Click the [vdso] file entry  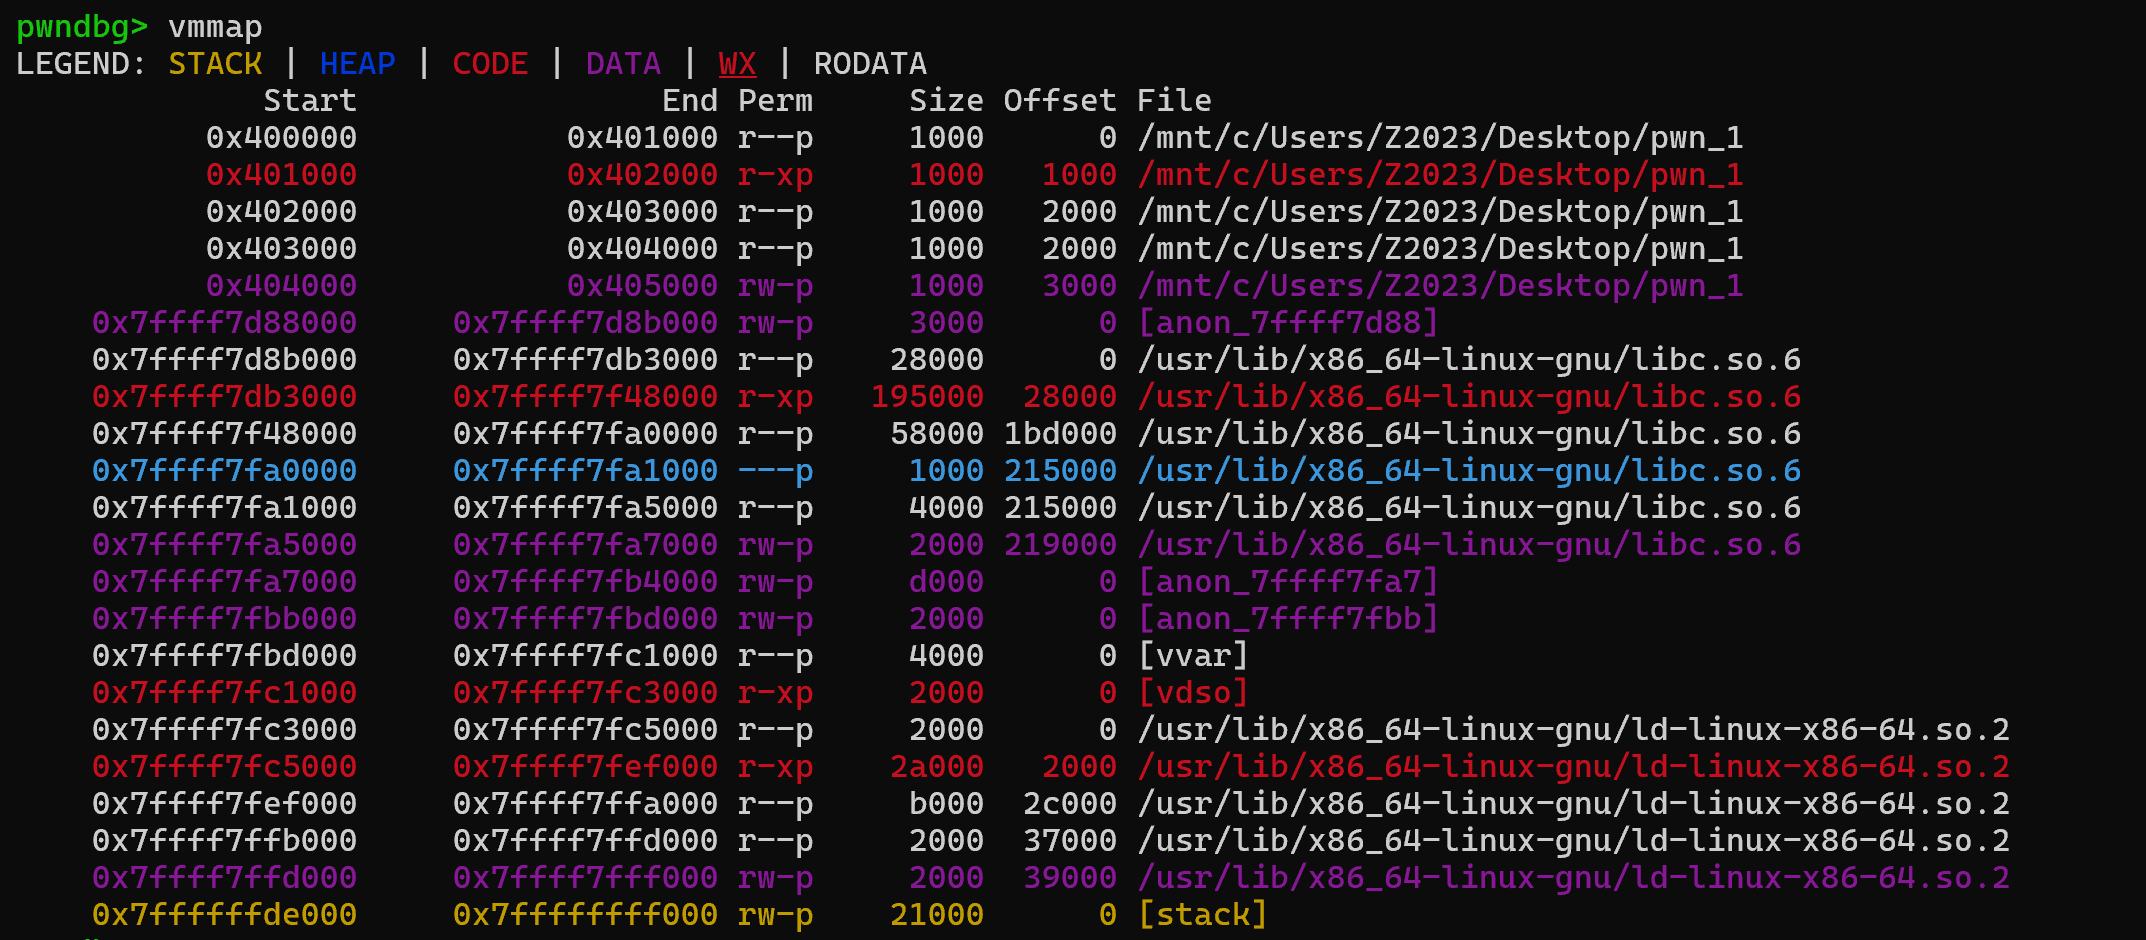coord(1193,693)
